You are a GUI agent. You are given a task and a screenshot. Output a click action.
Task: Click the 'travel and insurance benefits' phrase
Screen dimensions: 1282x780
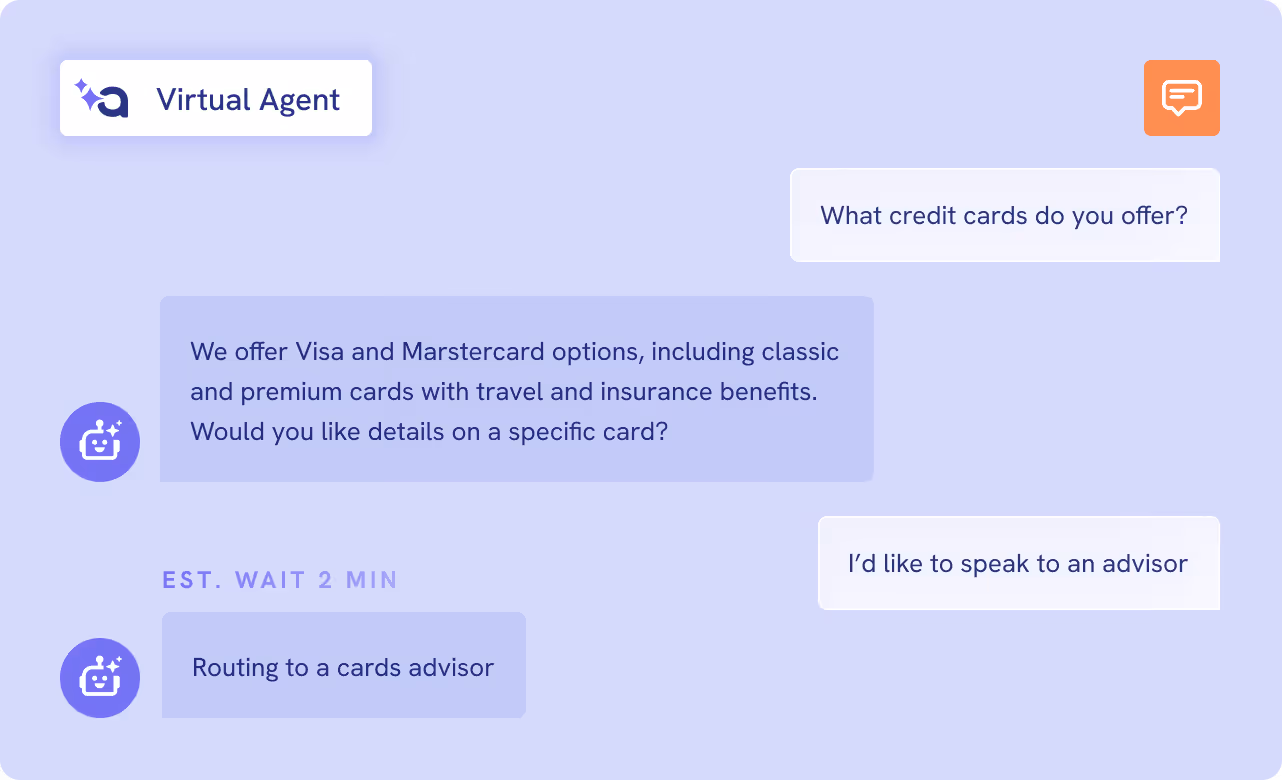click(x=646, y=392)
